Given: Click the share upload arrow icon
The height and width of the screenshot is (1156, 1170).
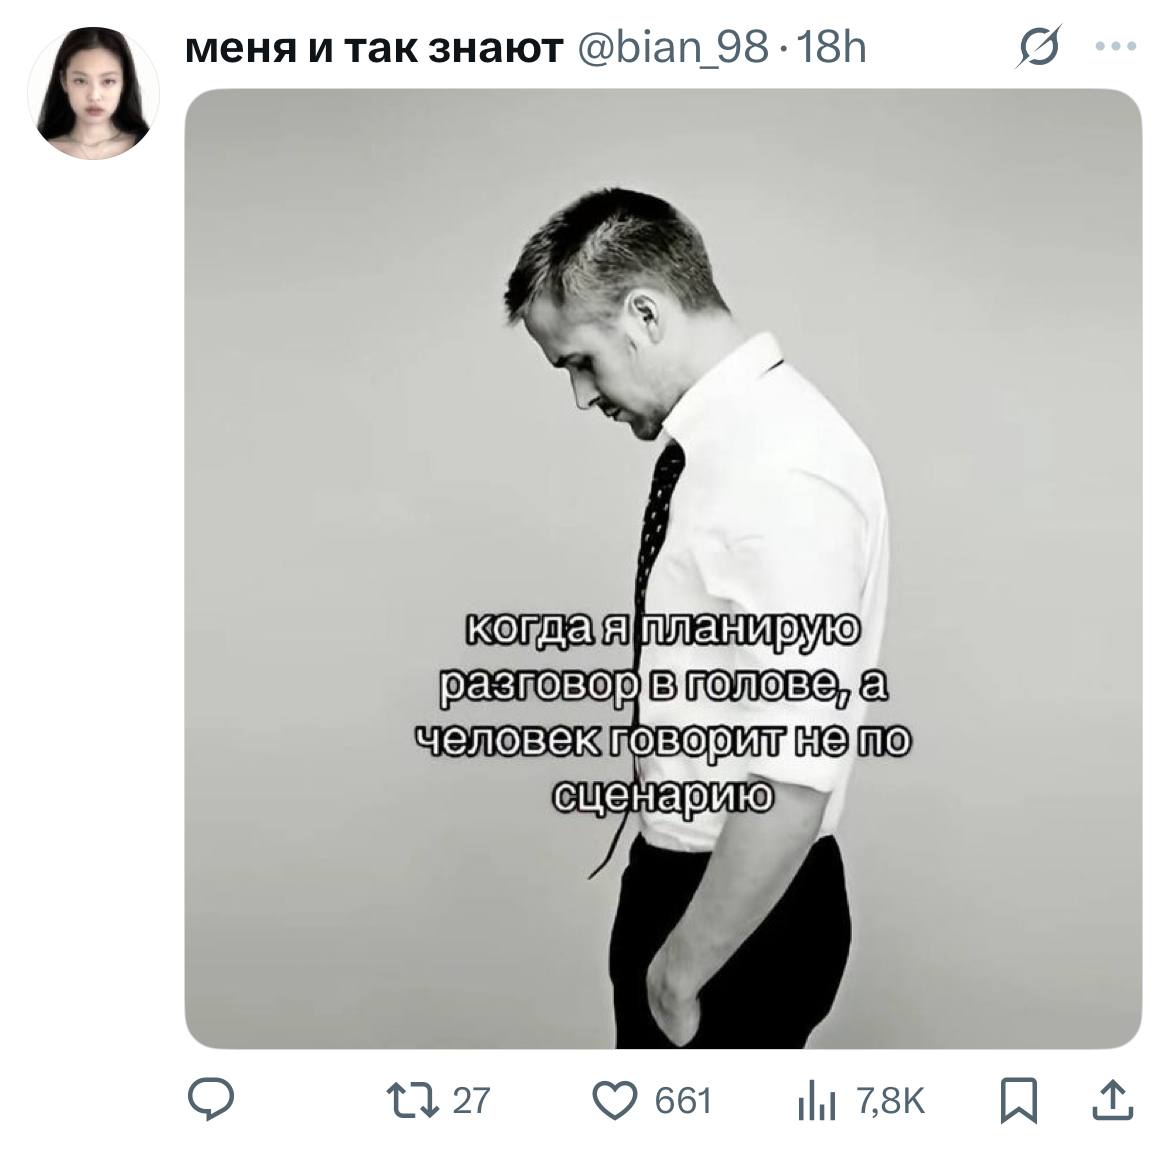Looking at the screenshot, I should 1112,1100.
